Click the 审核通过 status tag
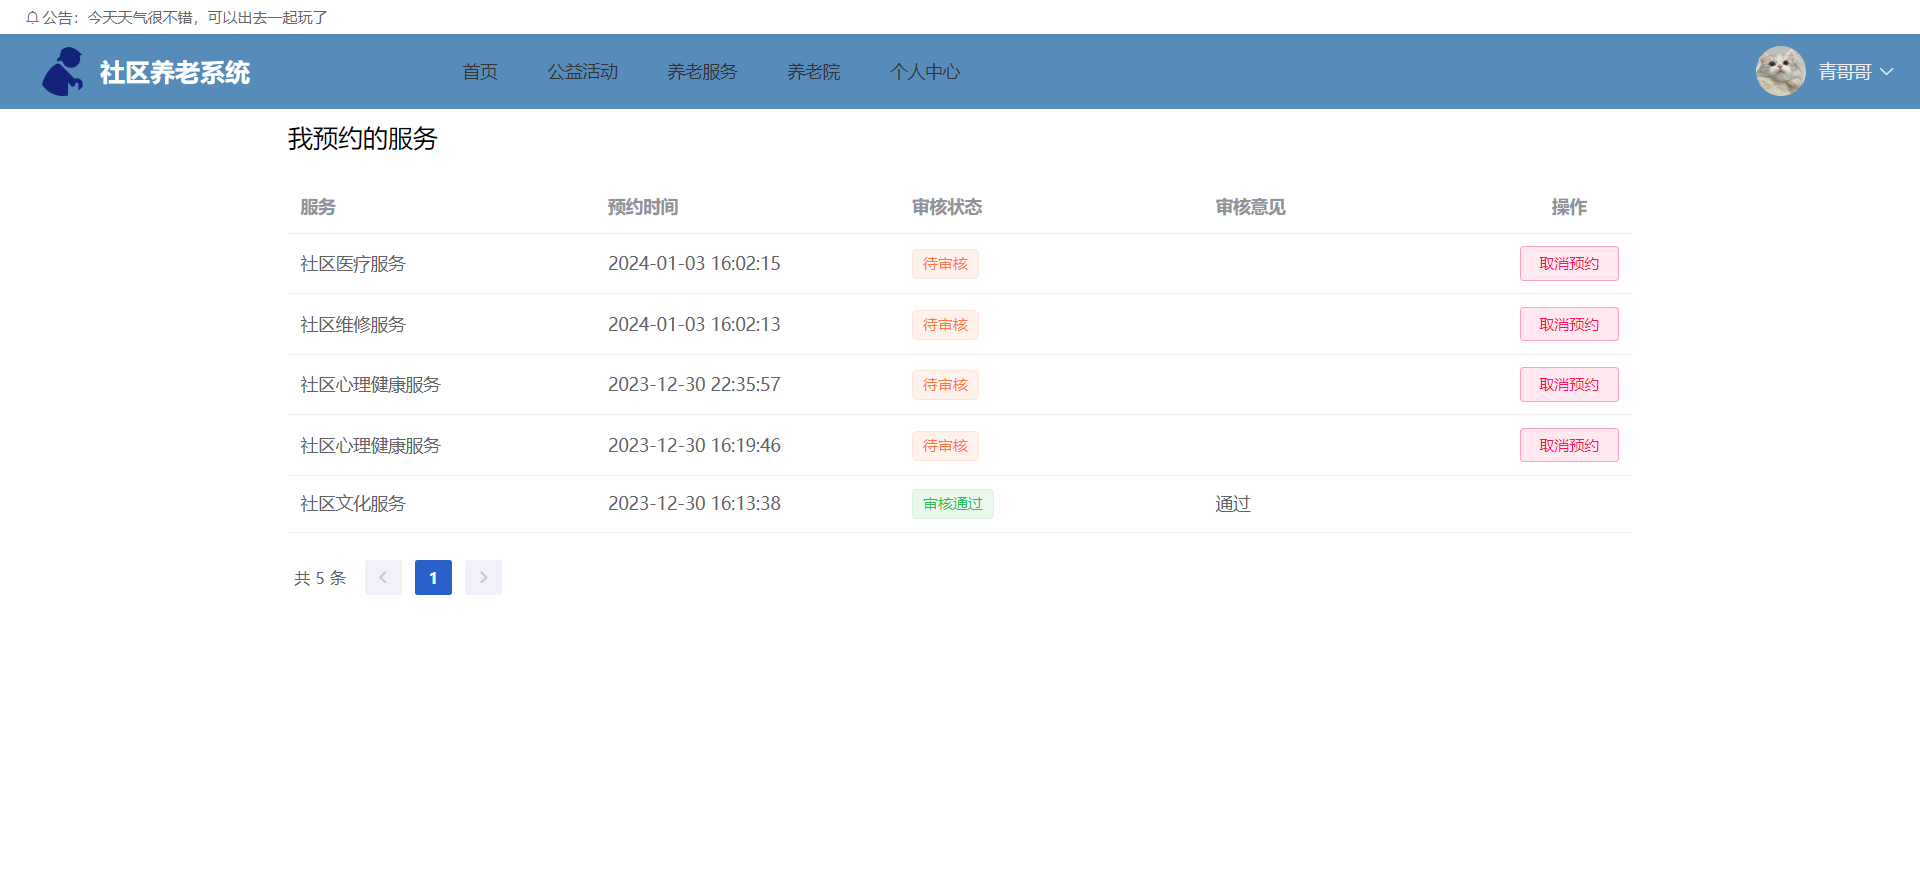Screen dimensions: 1920x880 (953, 504)
